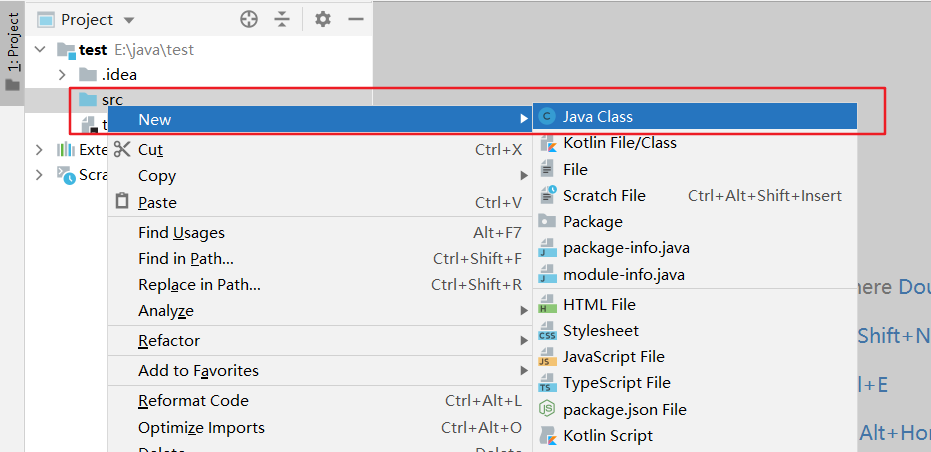This screenshot has height=452, width=931.
Task: Open the Add to Favorites submenu
Action: (x=320, y=371)
